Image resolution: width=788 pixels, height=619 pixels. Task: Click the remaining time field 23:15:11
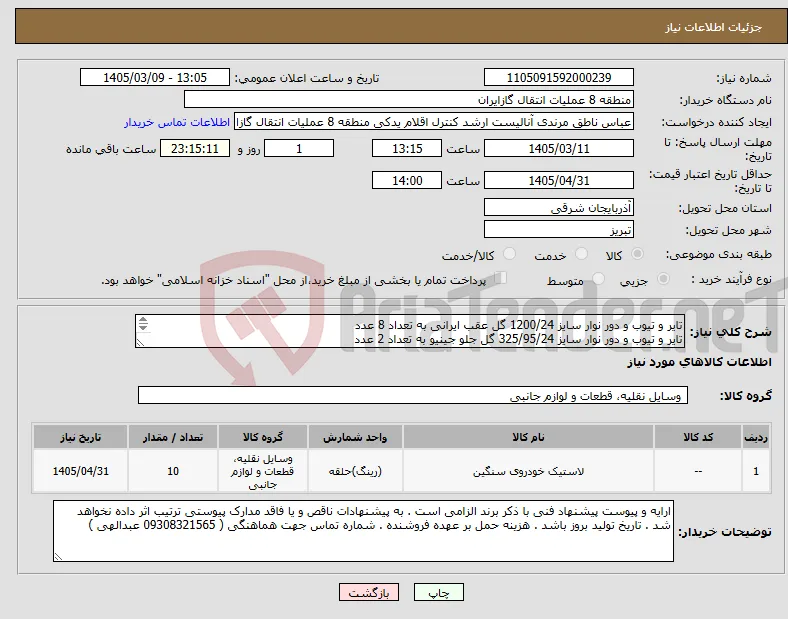(195, 149)
